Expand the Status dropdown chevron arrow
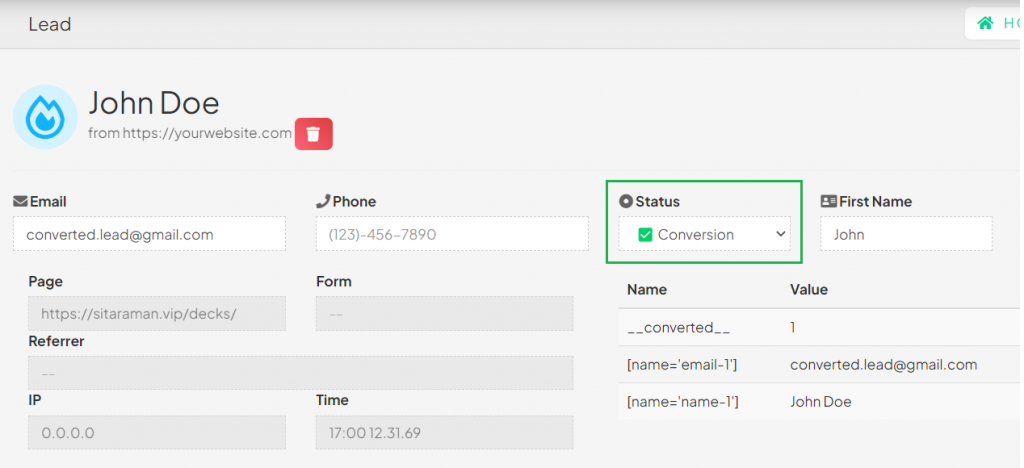The height and width of the screenshot is (468, 1024). point(780,234)
